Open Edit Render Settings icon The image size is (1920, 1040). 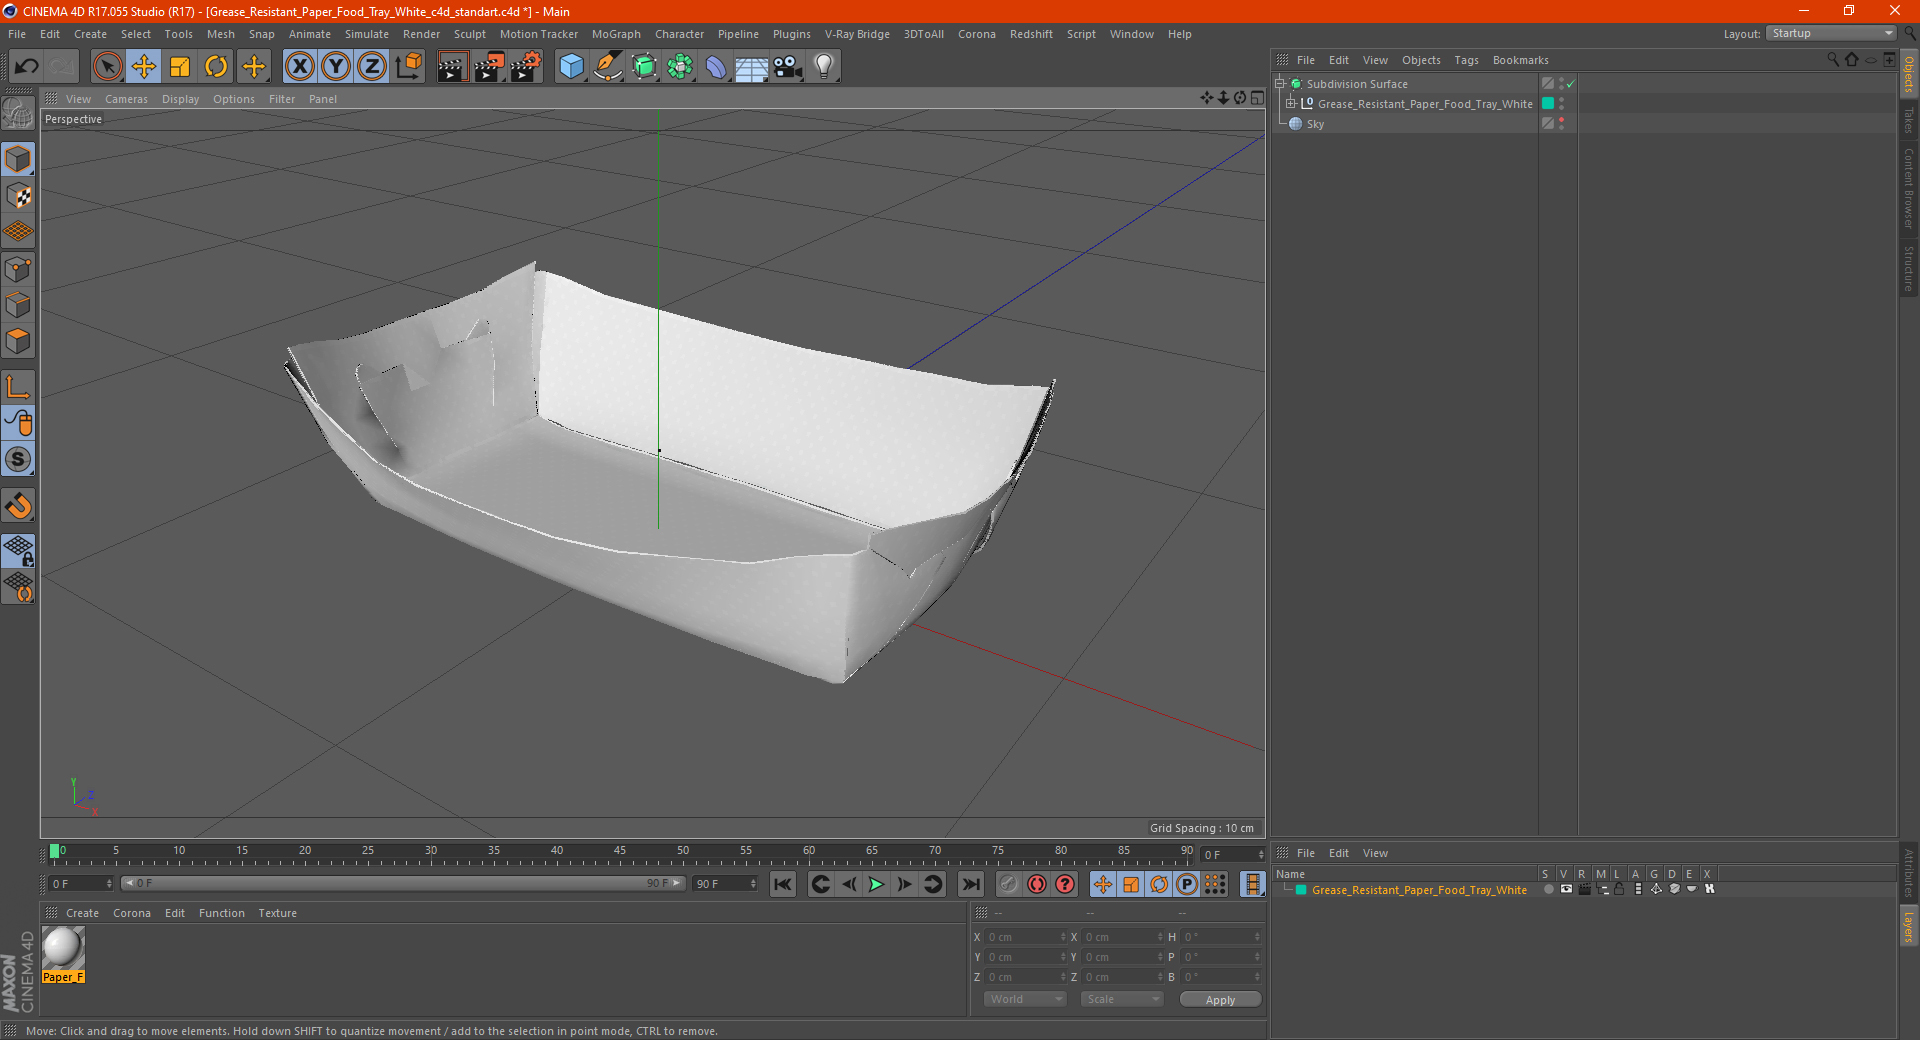pos(526,67)
